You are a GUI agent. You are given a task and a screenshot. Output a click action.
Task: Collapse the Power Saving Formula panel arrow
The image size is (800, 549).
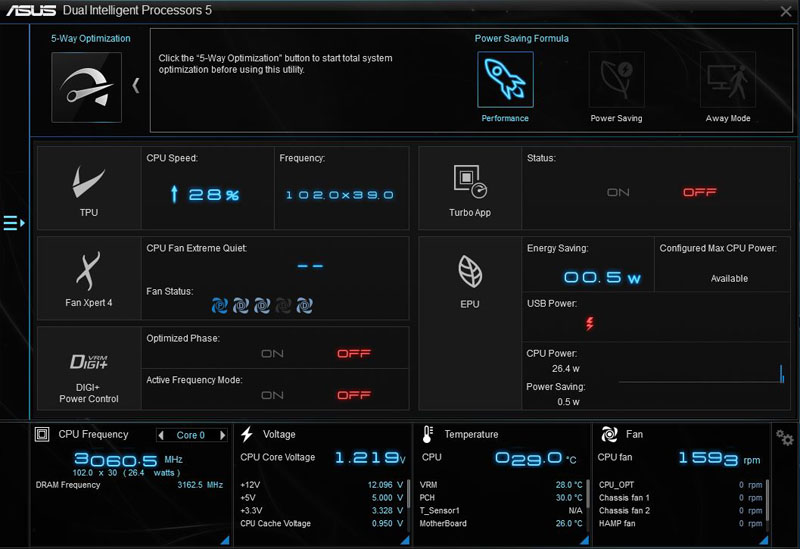pos(136,85)
